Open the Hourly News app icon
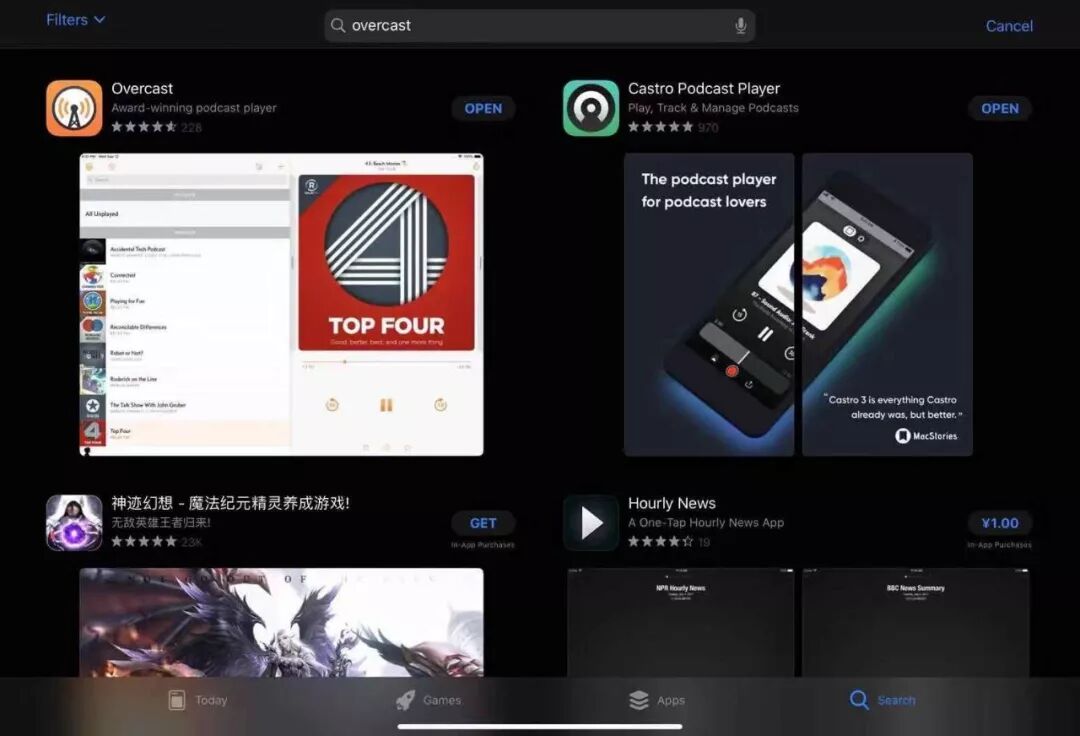 (591, 523)
